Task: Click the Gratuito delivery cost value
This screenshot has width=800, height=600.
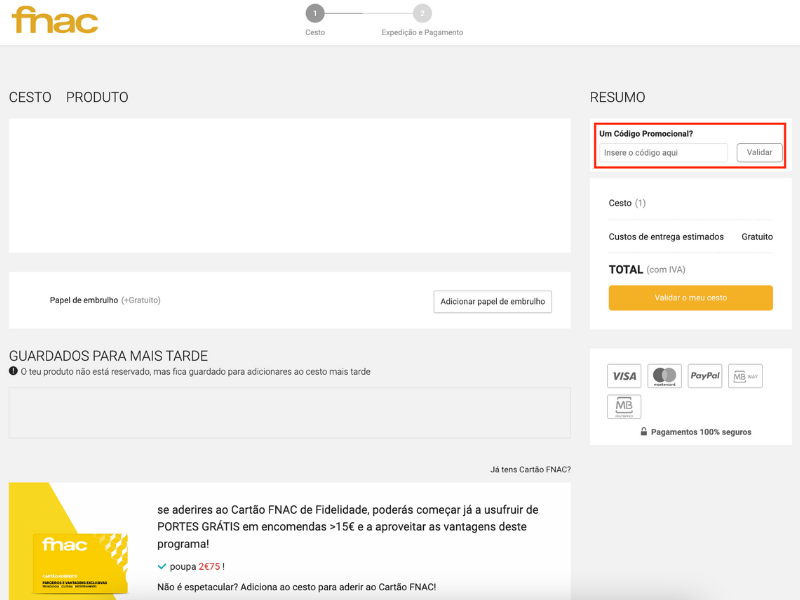Action: click(x=757, y=237)
